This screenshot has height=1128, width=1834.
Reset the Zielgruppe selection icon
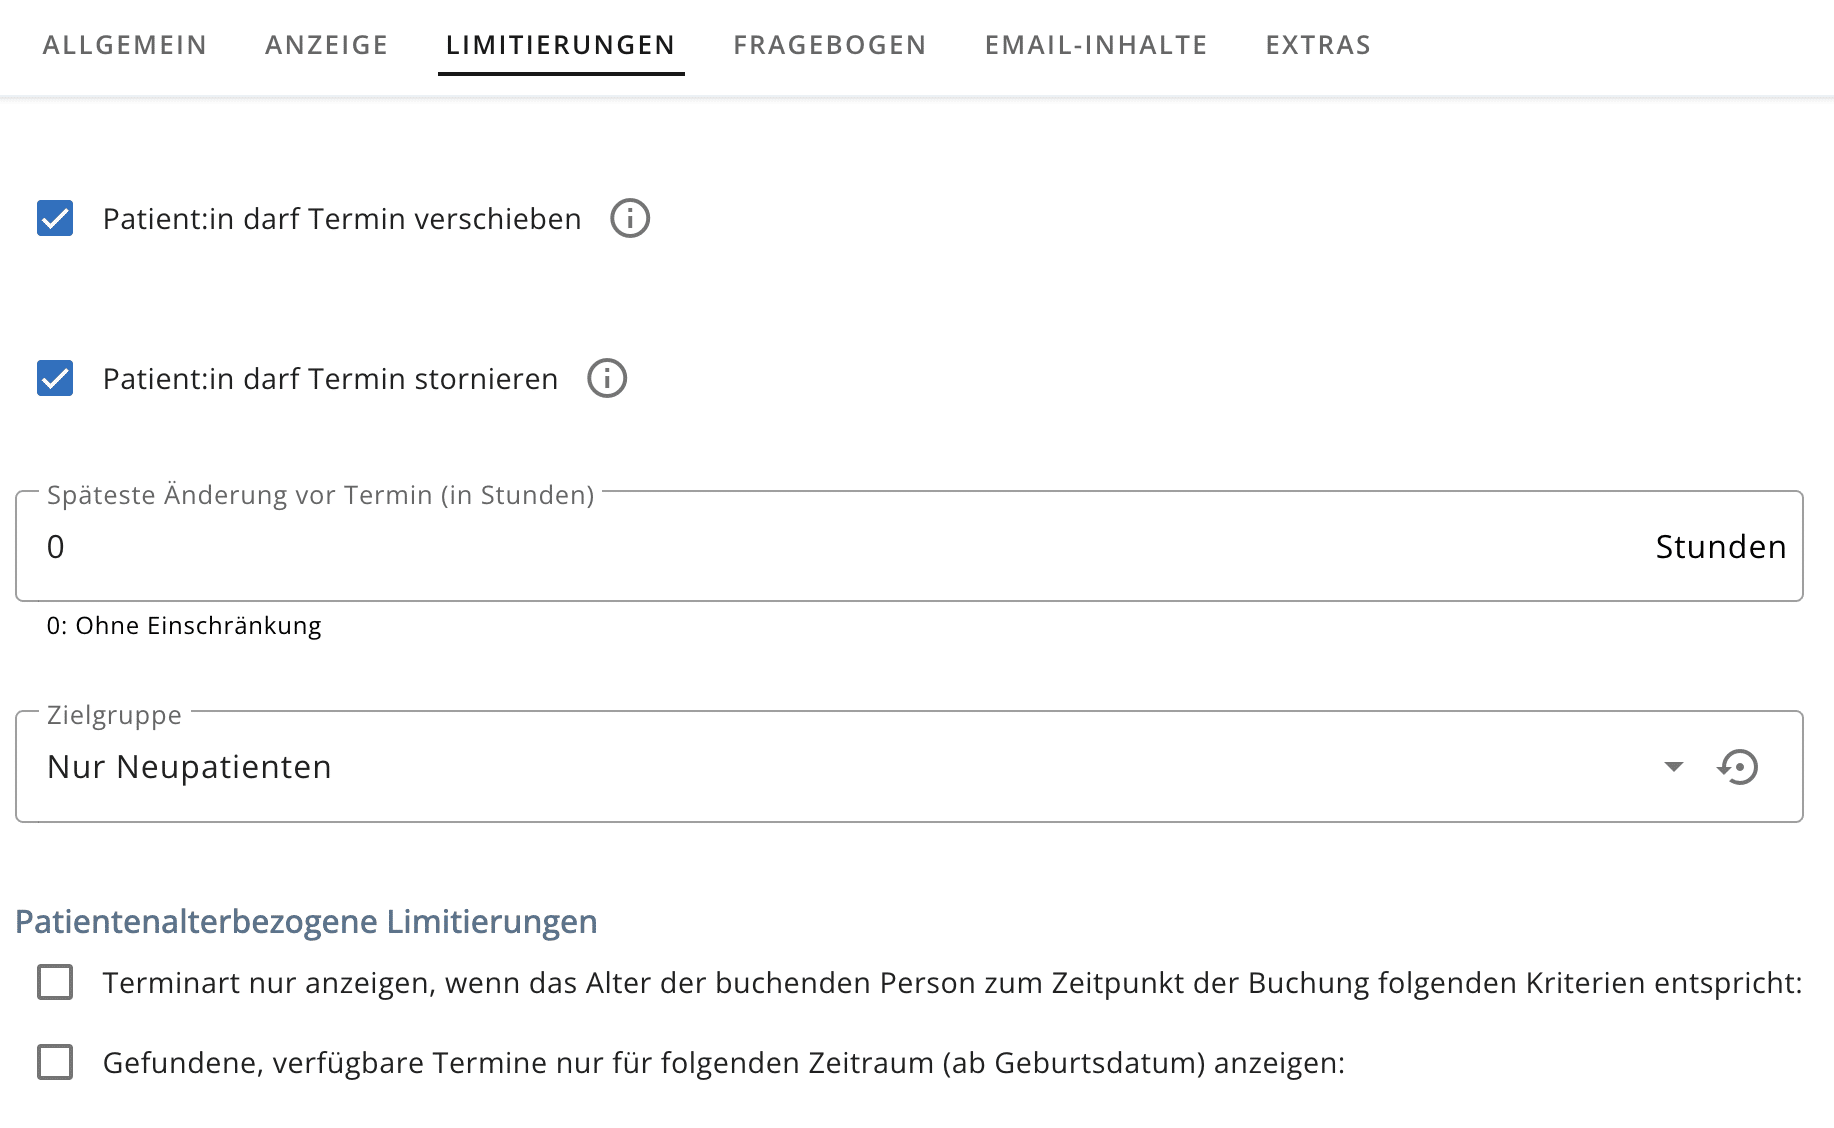[1738, 767]
